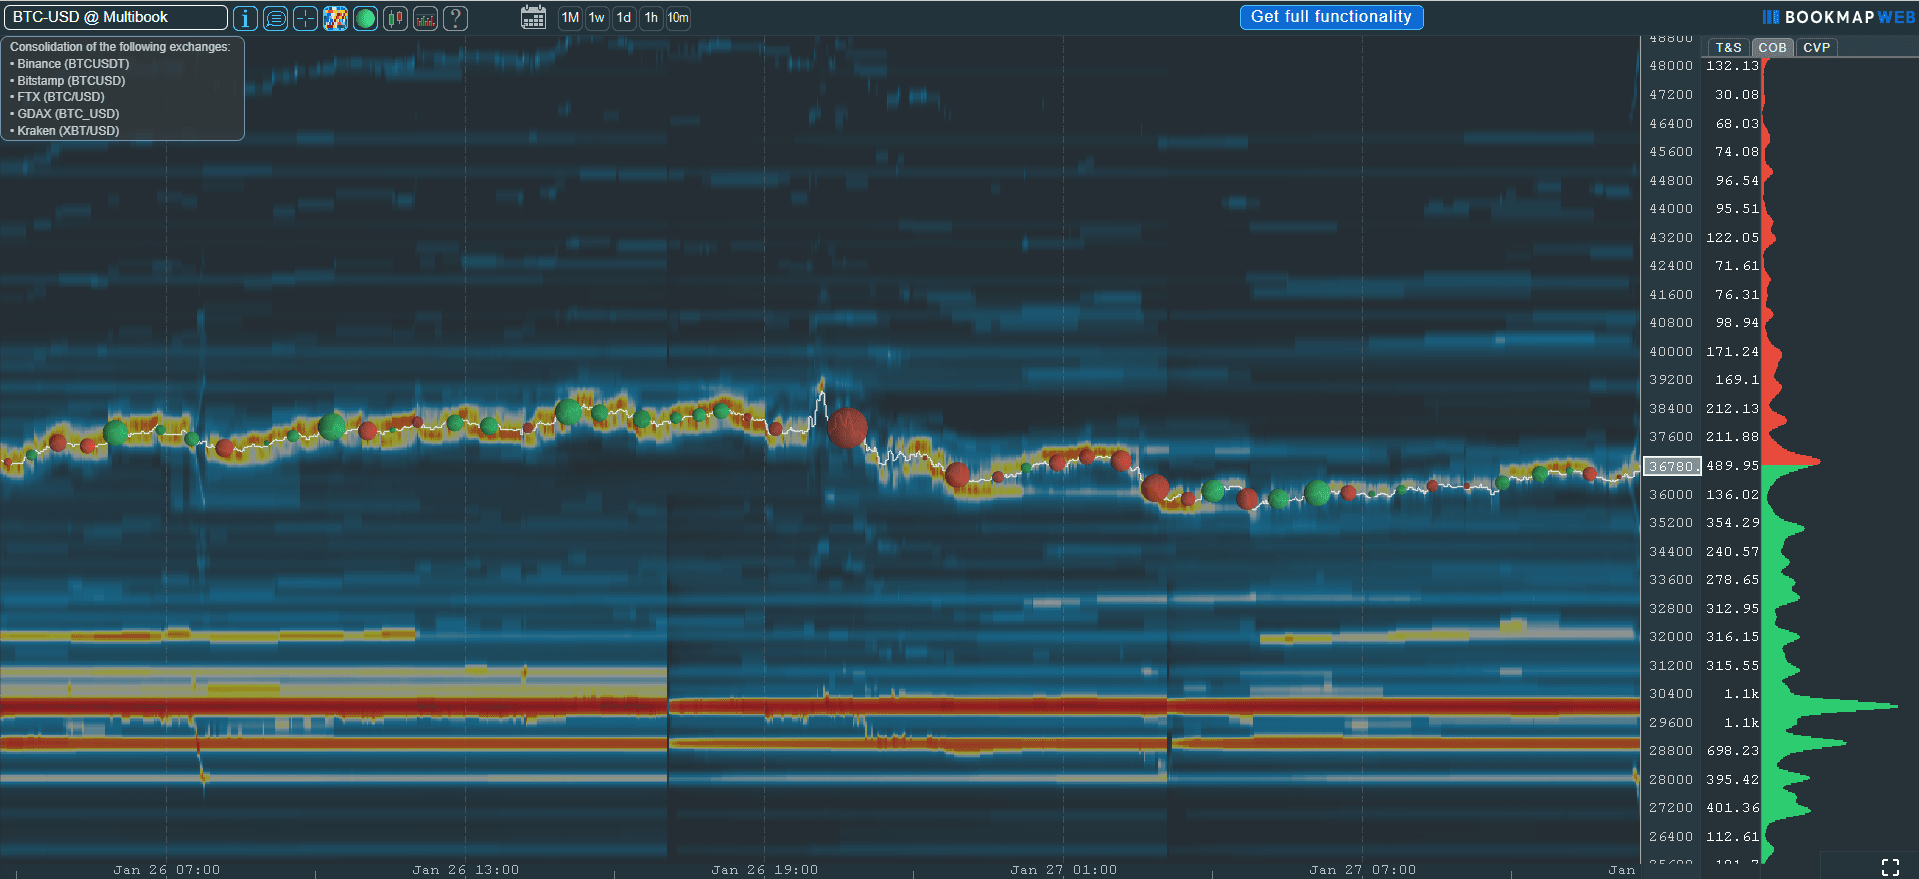Screen dimensions: 1919x879
Task: Click the Bookmap Web logo
Action: coord(1838,17)
